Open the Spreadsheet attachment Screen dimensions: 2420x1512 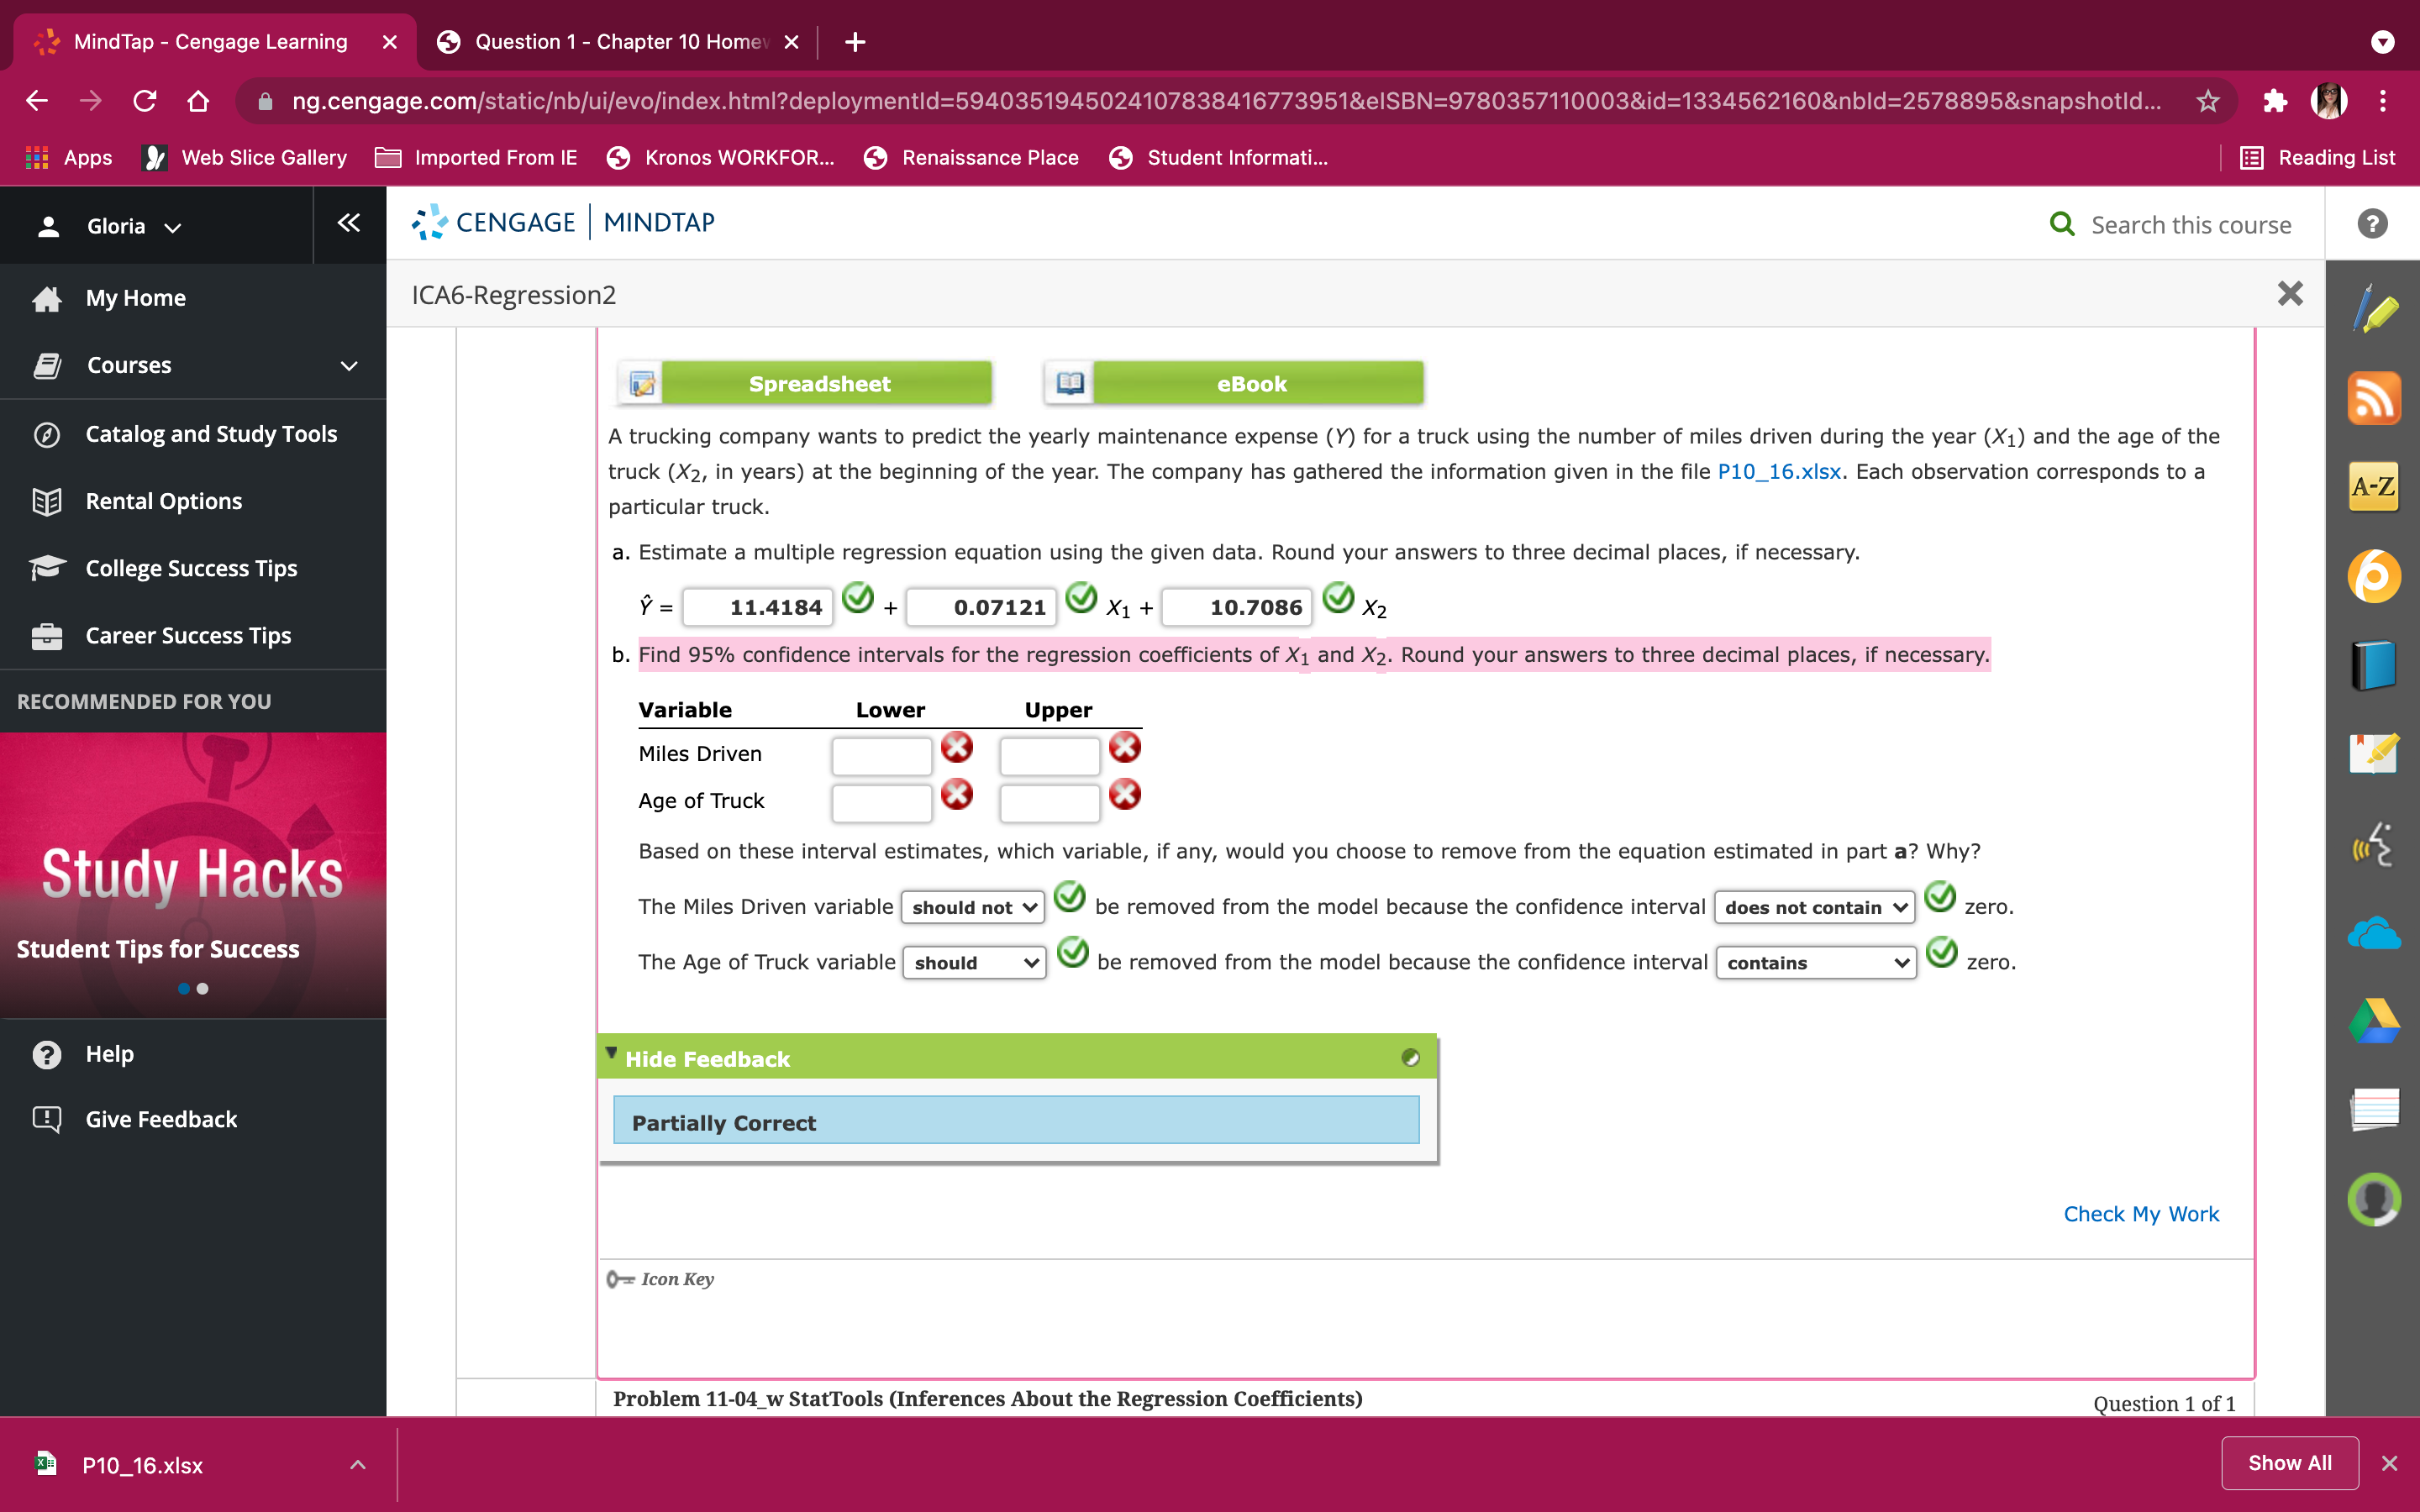[x=820, y=383]
